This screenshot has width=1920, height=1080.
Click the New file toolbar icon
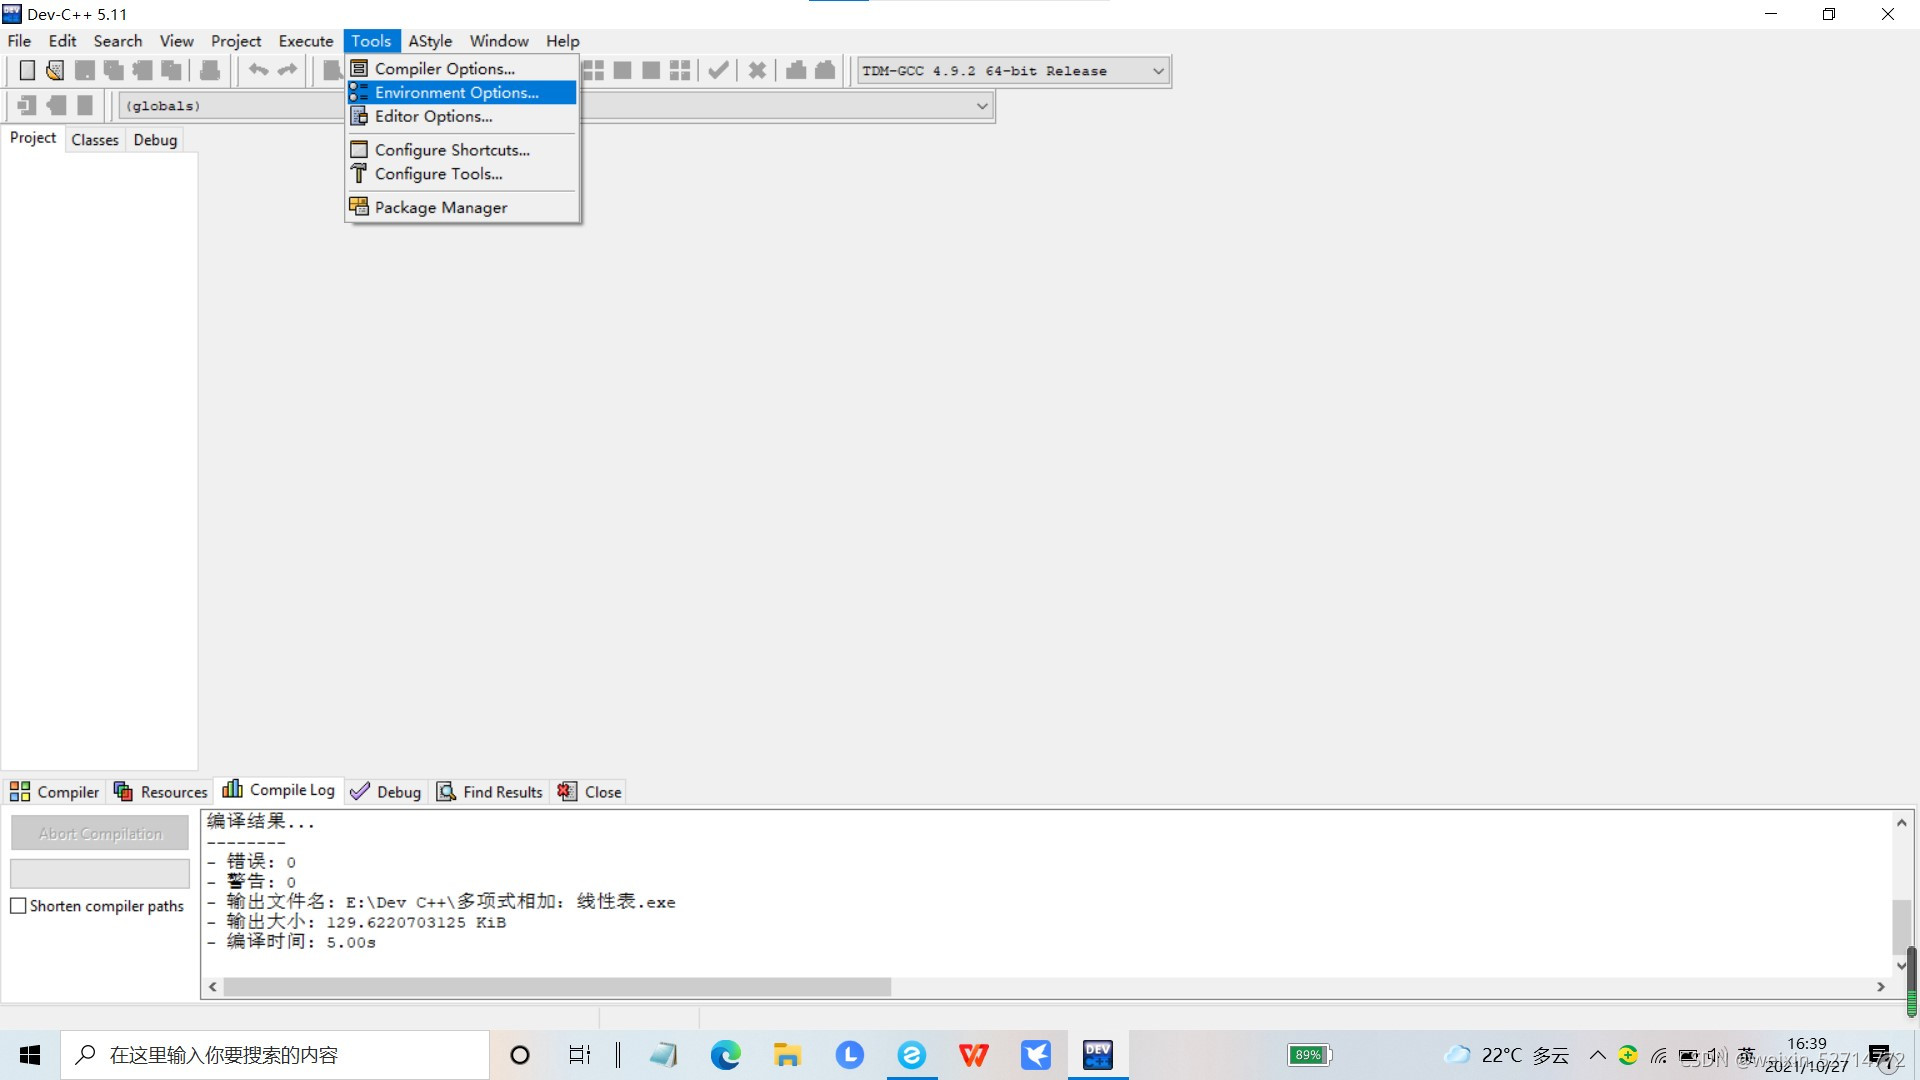27,70
